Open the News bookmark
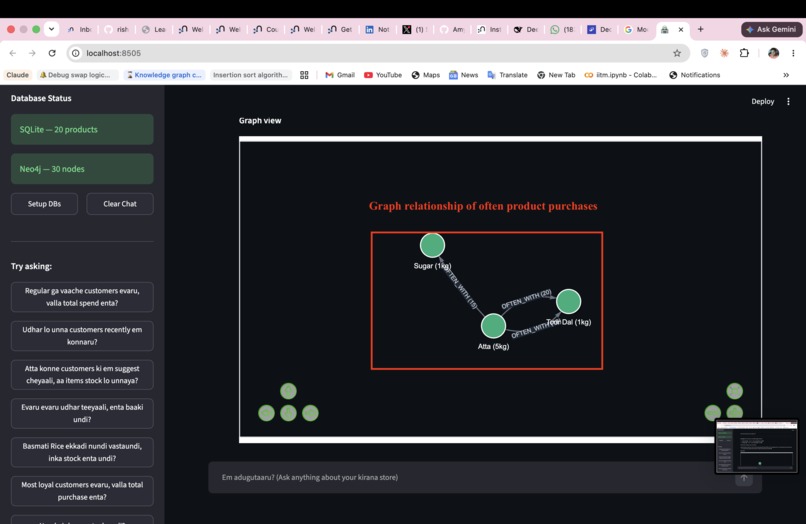This screenshot has width=806, height=524. coord(464,75)
